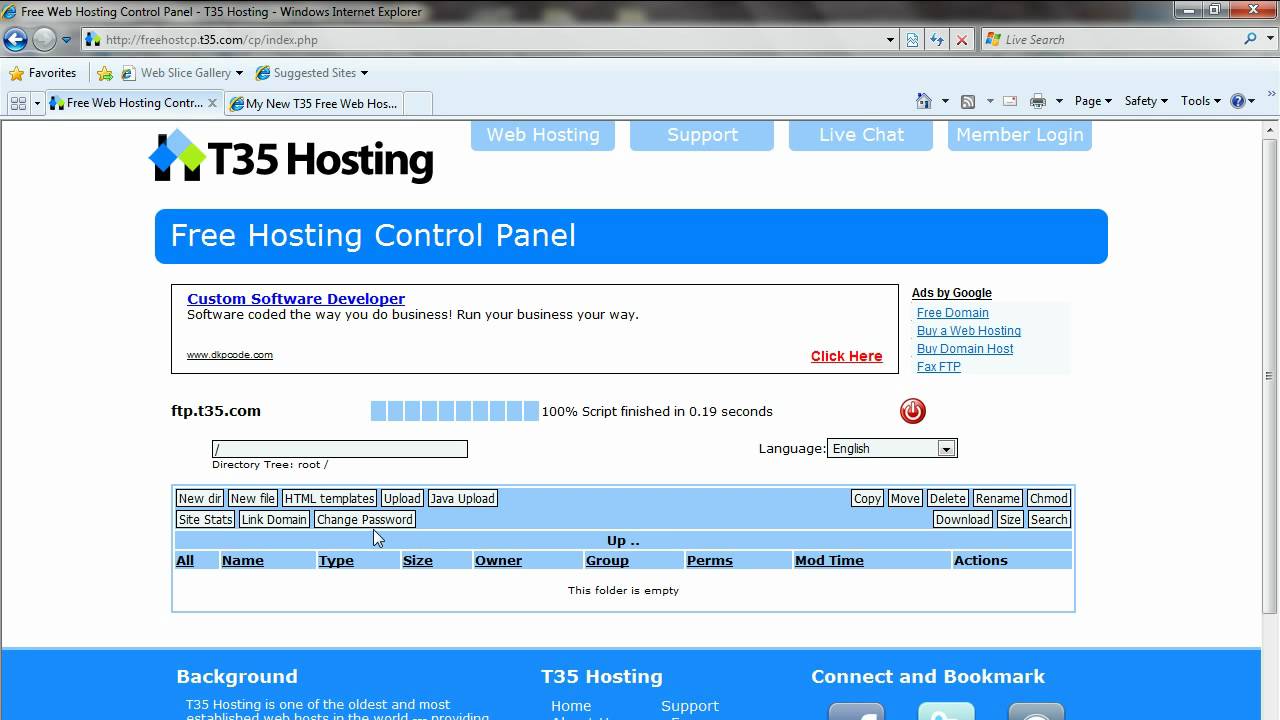Screen dimensions: 1280x720
Task: Click the browser Forward arrow button
Action: pos(44,40)
